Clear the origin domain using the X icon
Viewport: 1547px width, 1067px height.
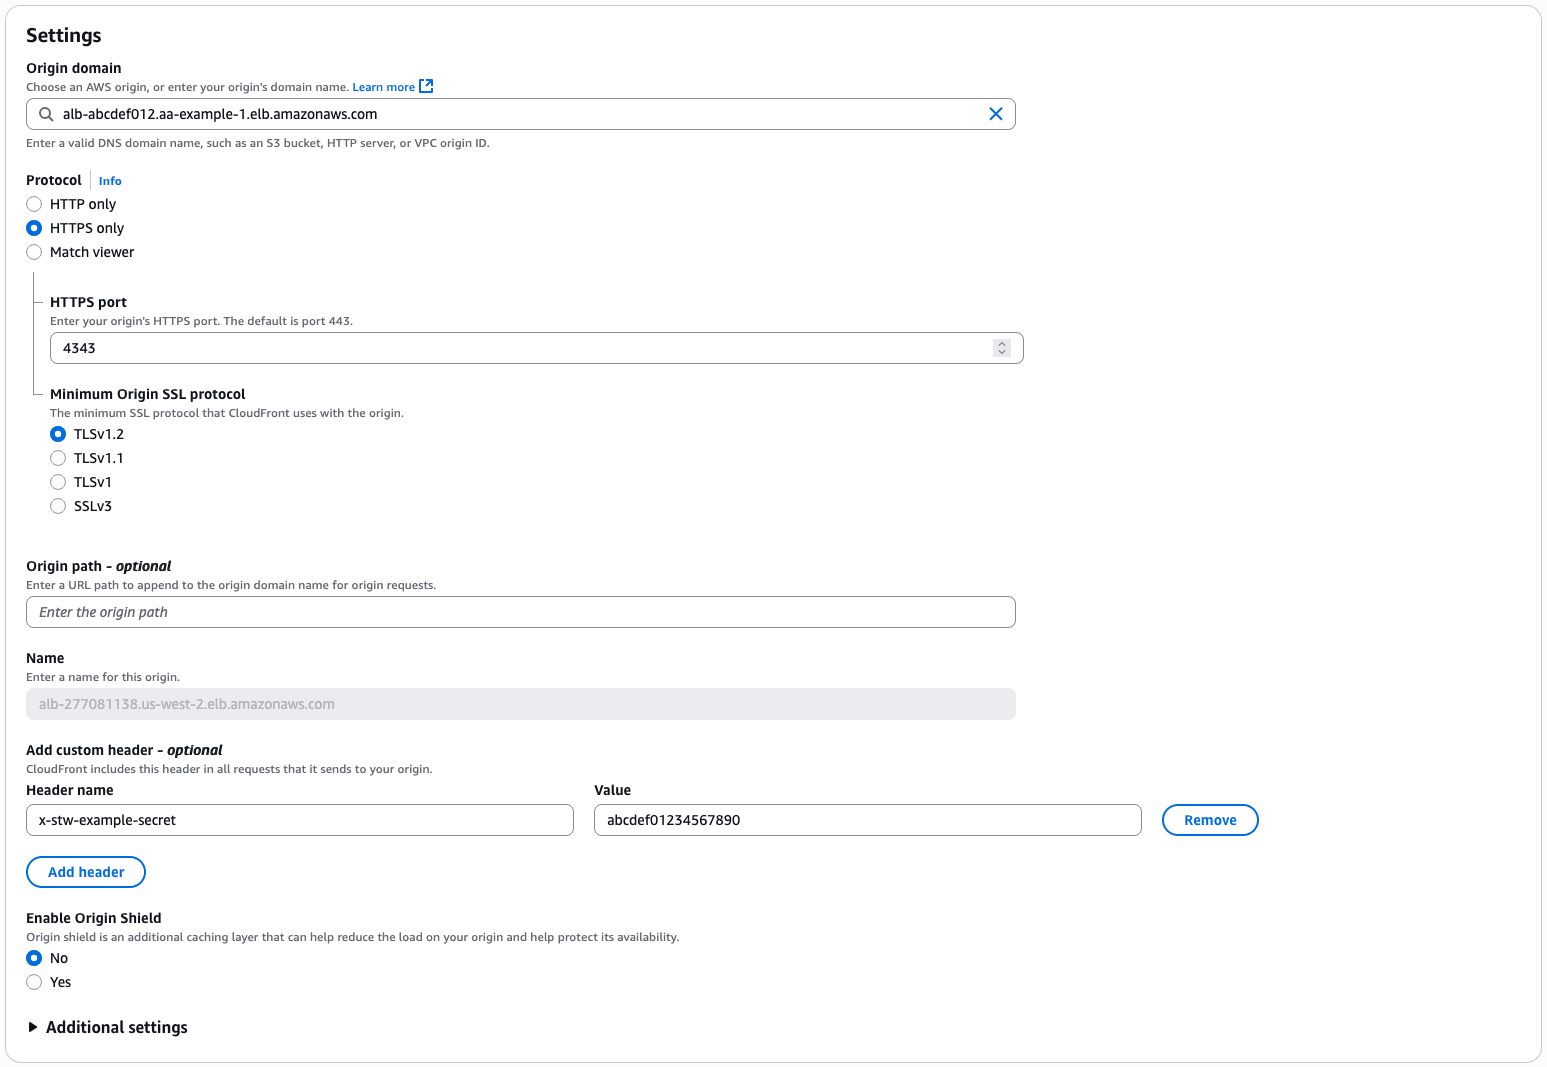pyautogui.click(x=996, y=113)
